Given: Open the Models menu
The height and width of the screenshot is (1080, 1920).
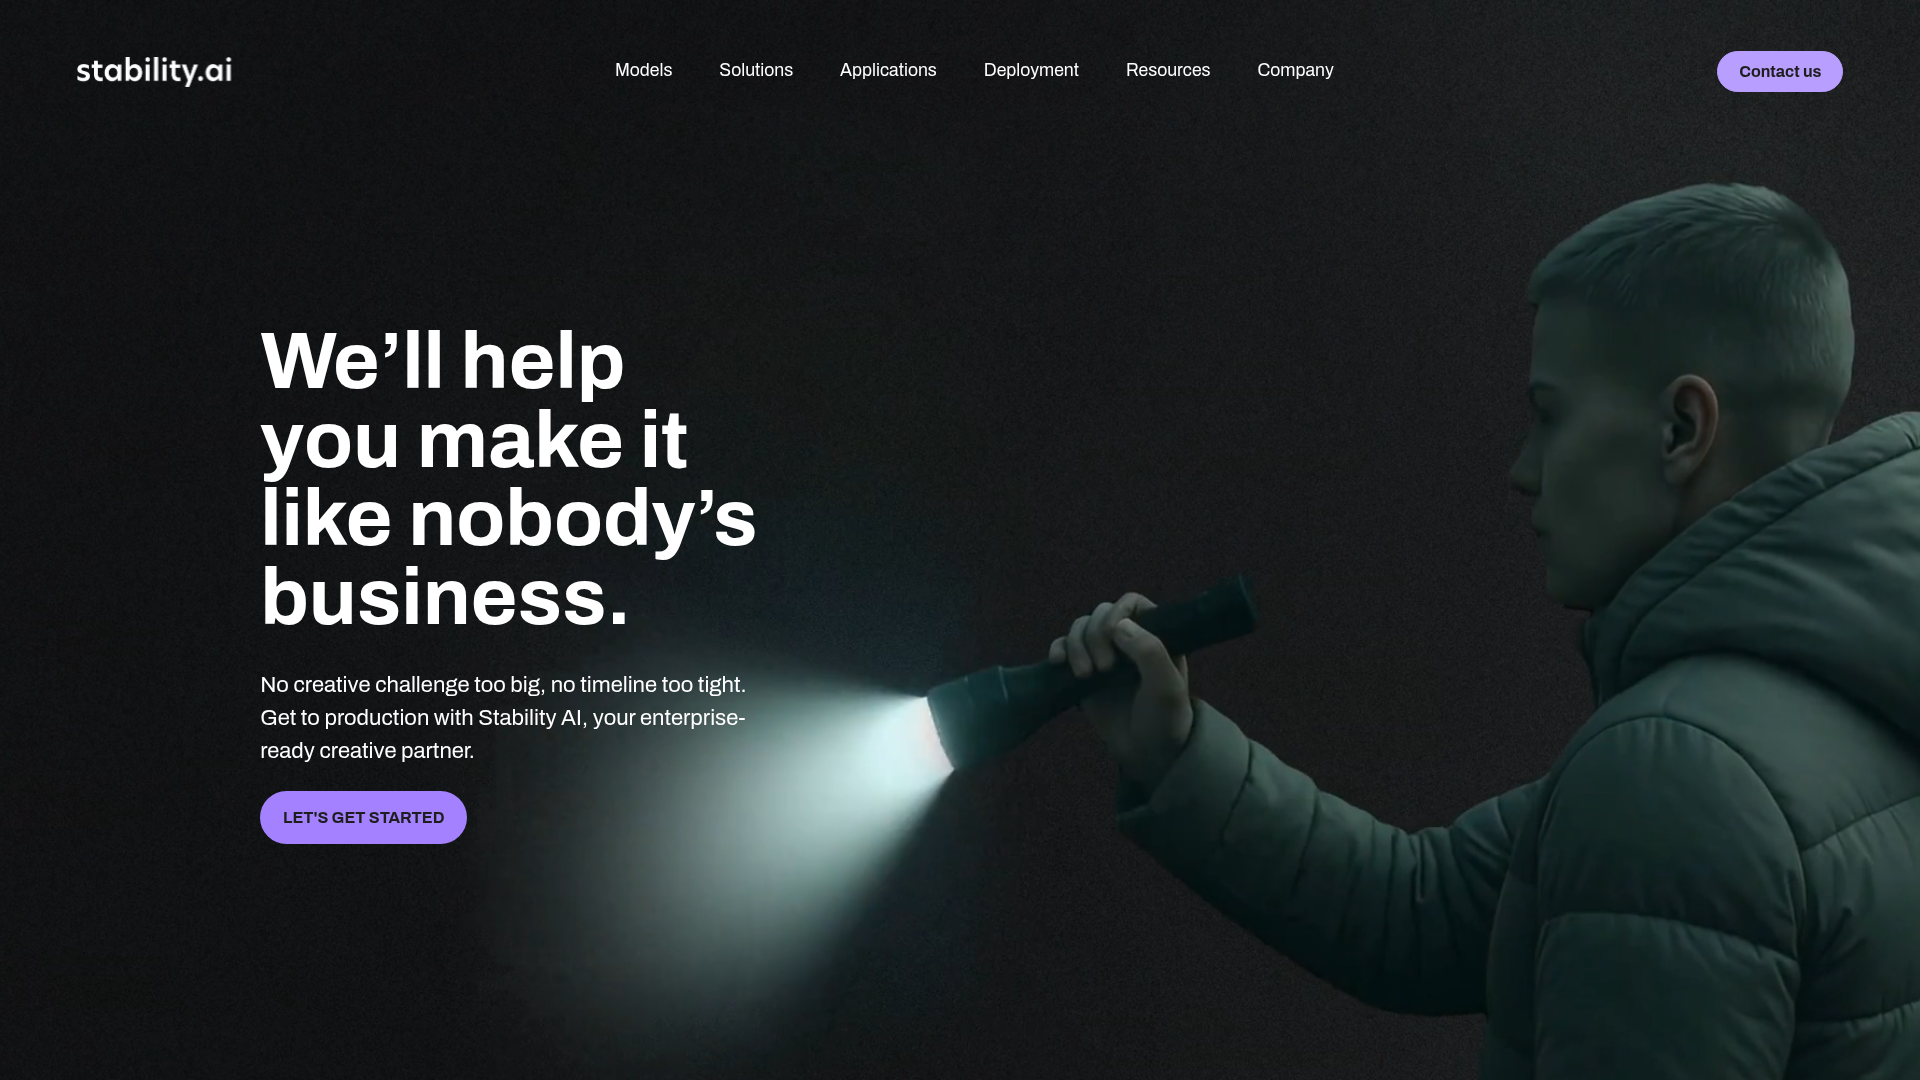Looking at the screenshot, I should click(643, 70).
